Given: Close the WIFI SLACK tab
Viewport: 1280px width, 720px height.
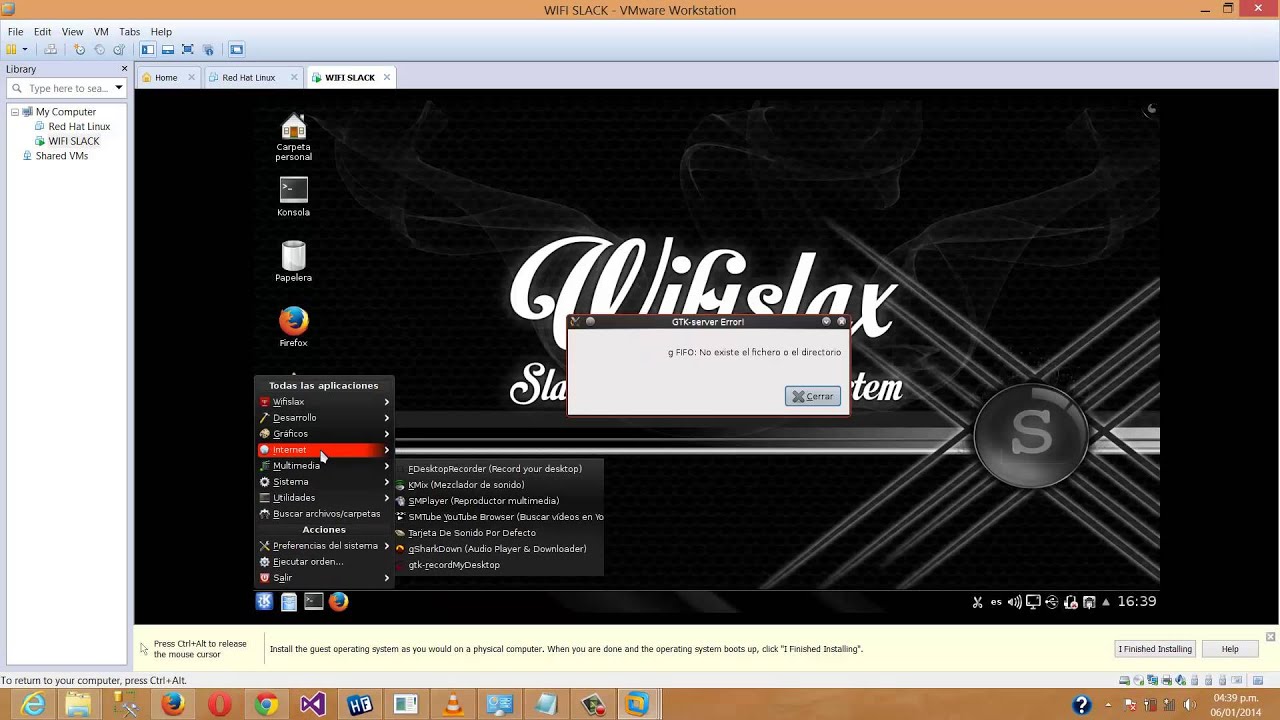Looking at the screenshot, I should [387, 77].
